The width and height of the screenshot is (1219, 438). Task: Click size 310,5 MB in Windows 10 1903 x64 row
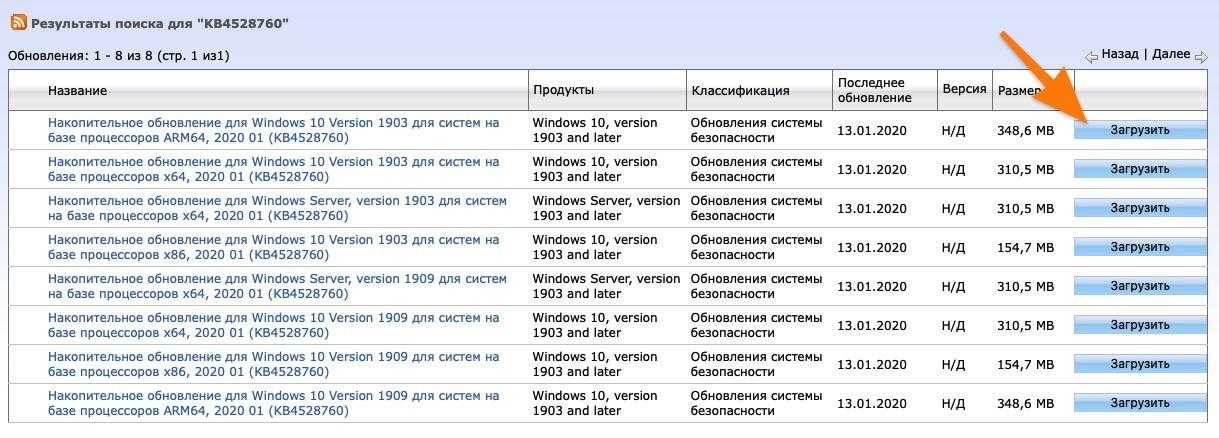pyautogui.click(x=1025, y=169)
